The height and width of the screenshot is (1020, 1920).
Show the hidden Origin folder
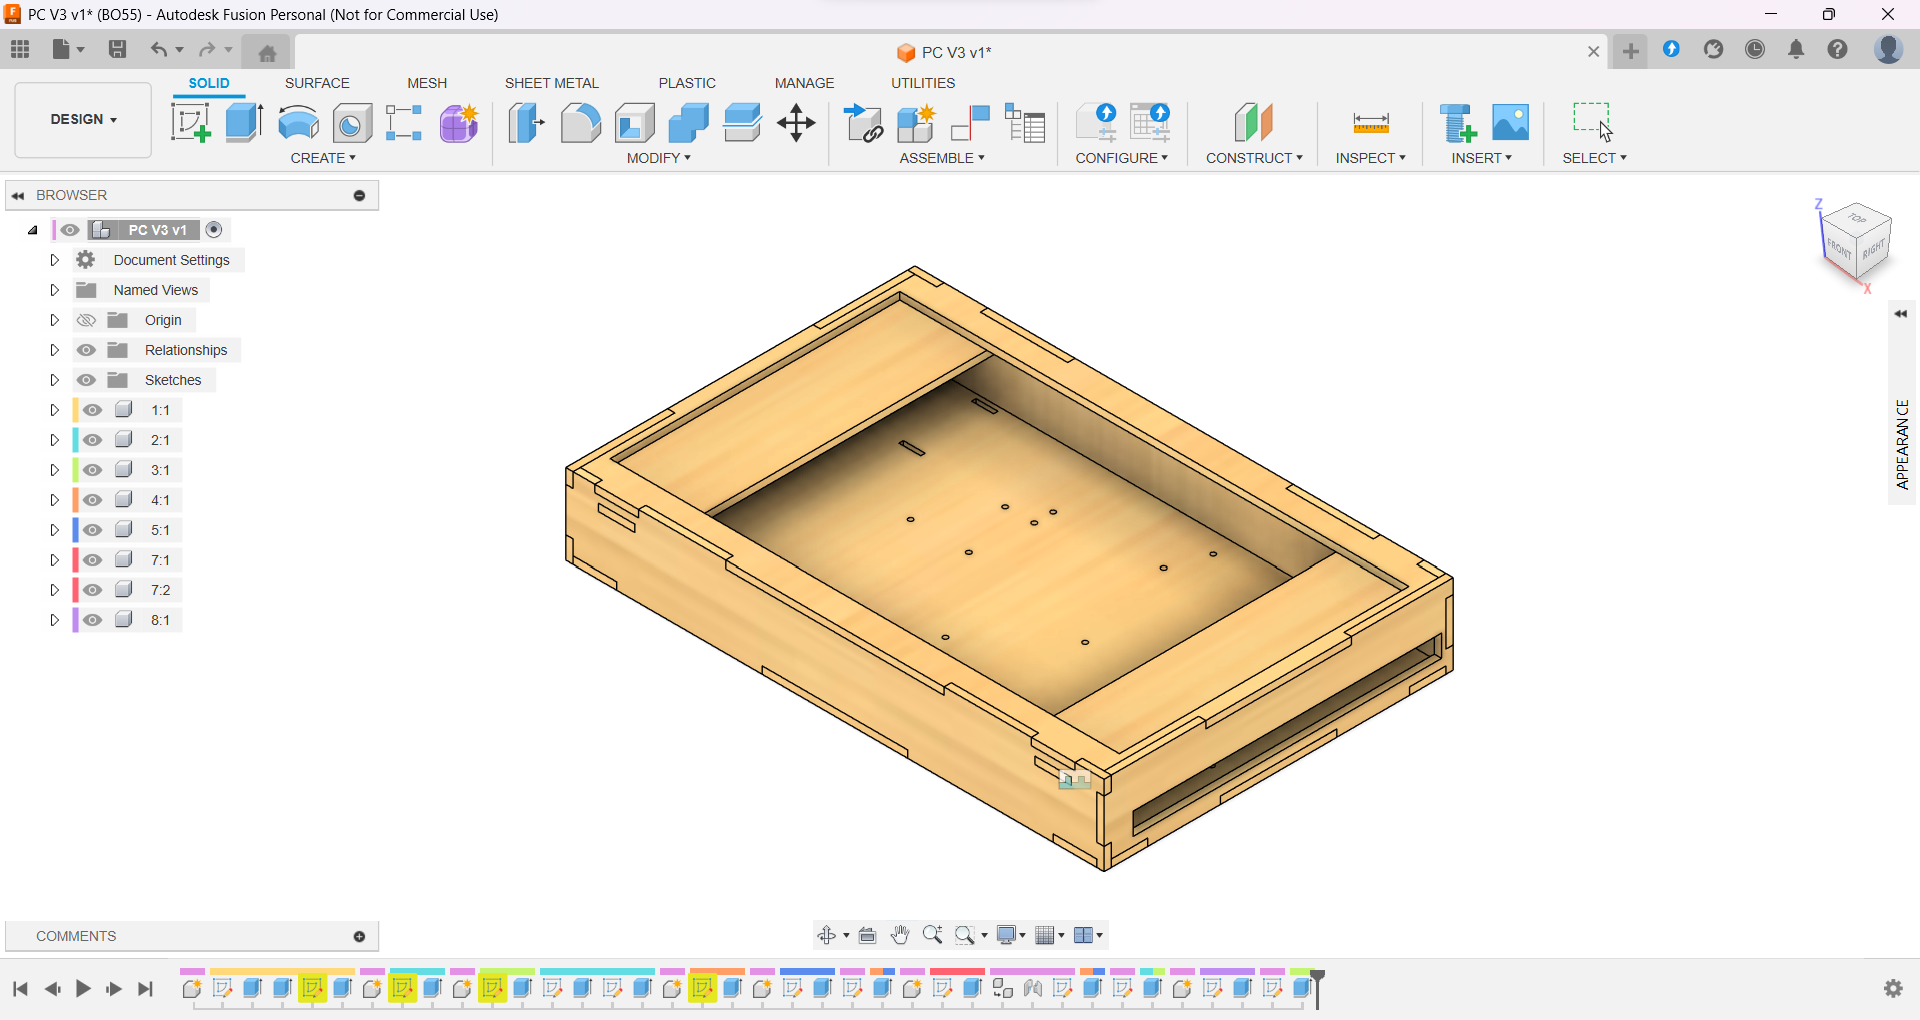(87, 320)
